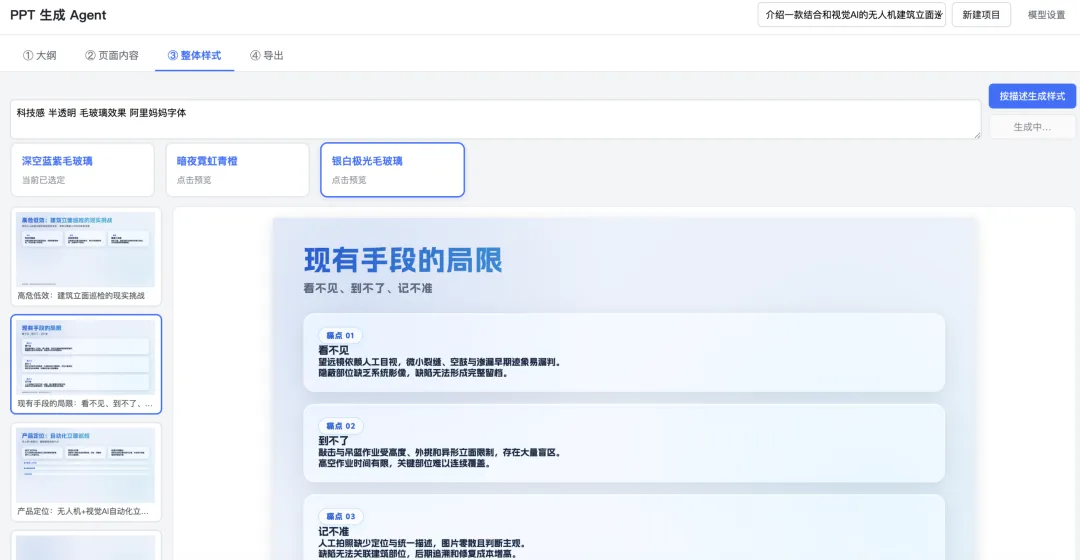The image size is (1080, 560).
Task: Click the 新建项目 button
Action: tap(981, 14)
